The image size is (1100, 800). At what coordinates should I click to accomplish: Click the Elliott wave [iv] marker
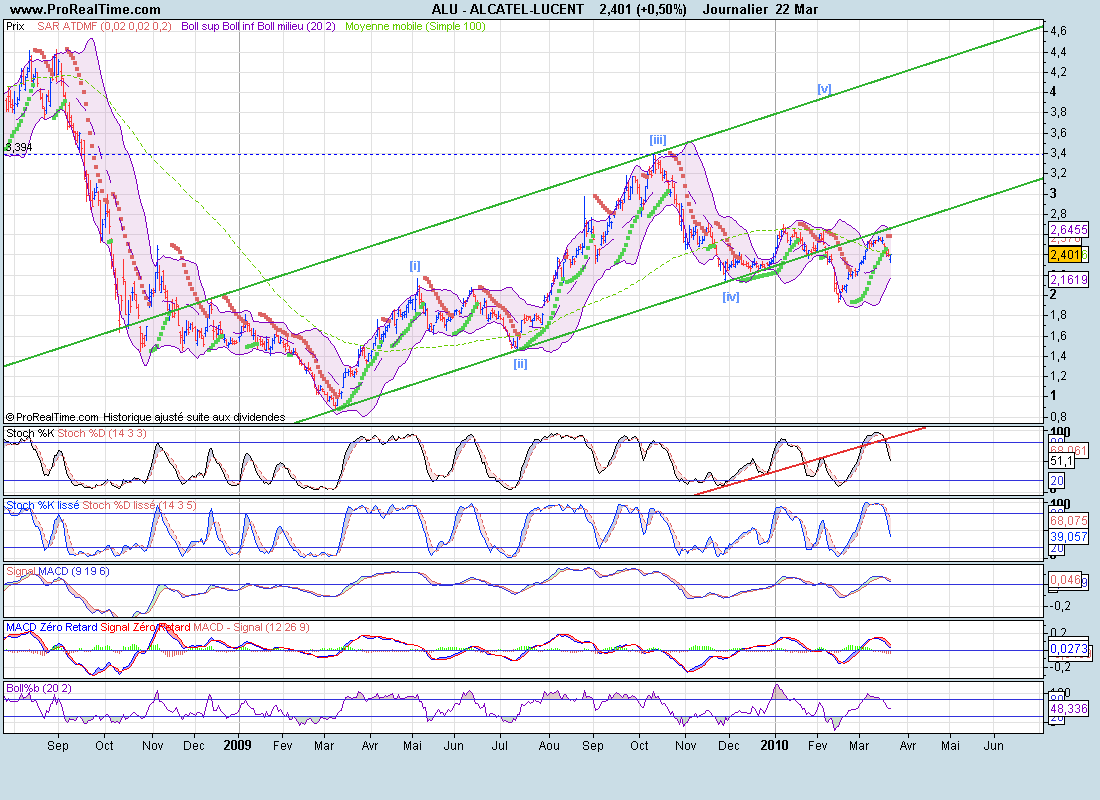click(x=731, y=297)
